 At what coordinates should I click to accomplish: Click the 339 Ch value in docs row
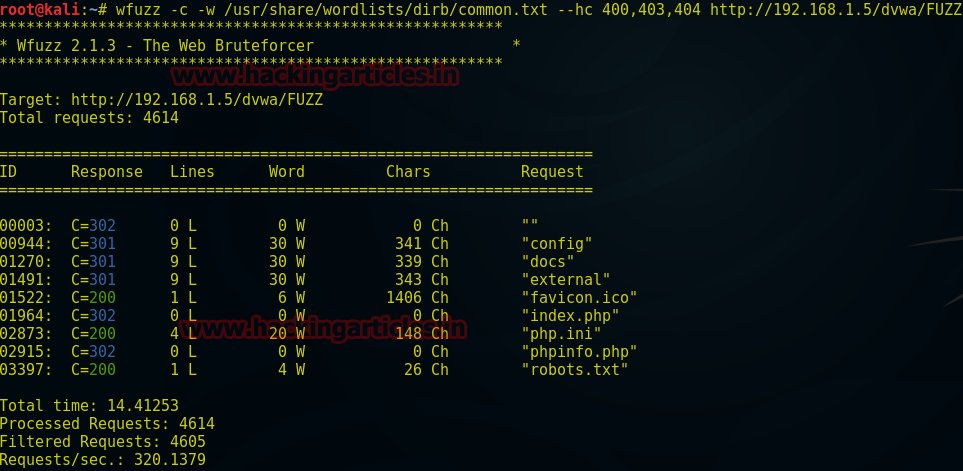pos(422,262)
